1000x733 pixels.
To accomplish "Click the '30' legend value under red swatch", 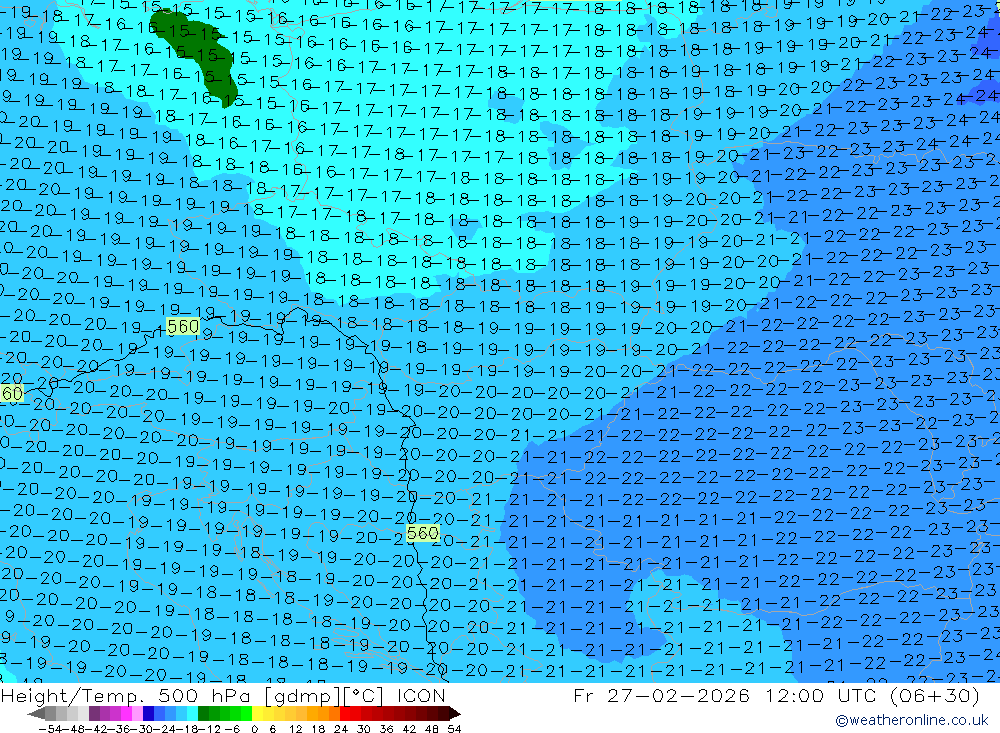I will click(x=363, y=729).
